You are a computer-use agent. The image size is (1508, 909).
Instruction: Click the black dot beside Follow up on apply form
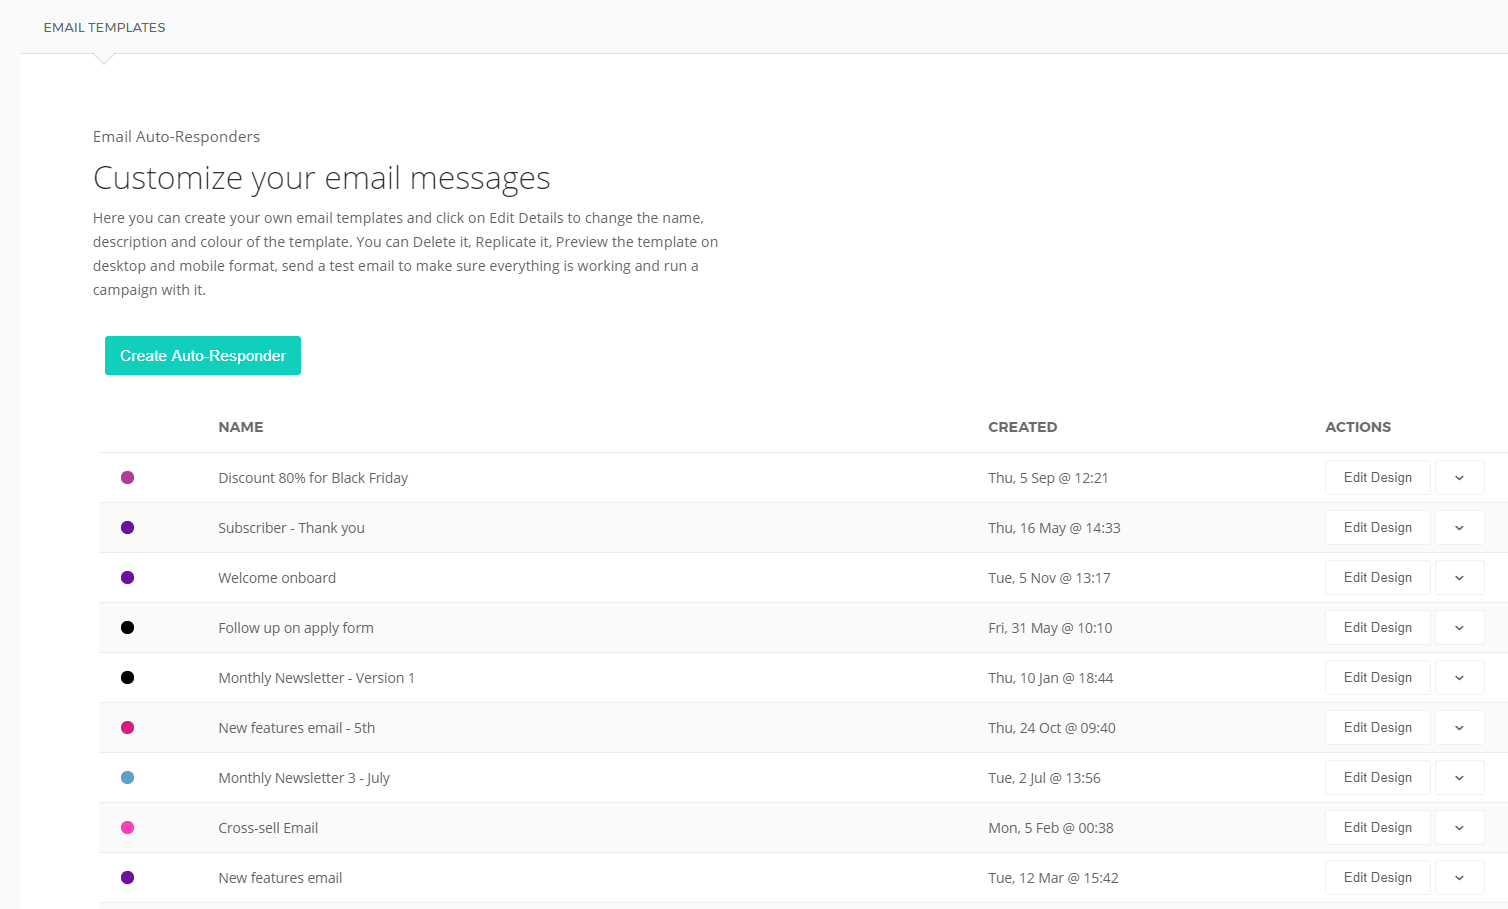(127, 627)
